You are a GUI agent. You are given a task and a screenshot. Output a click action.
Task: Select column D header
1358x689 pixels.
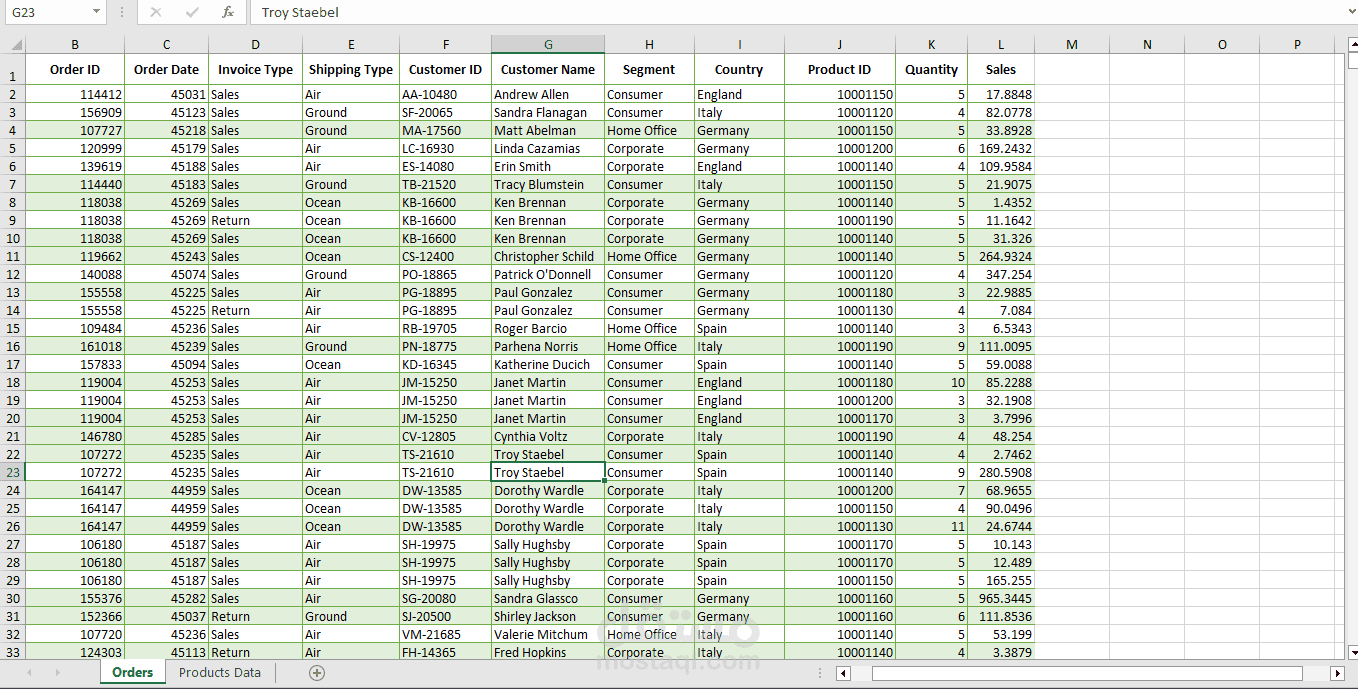[x=255, y=45]
